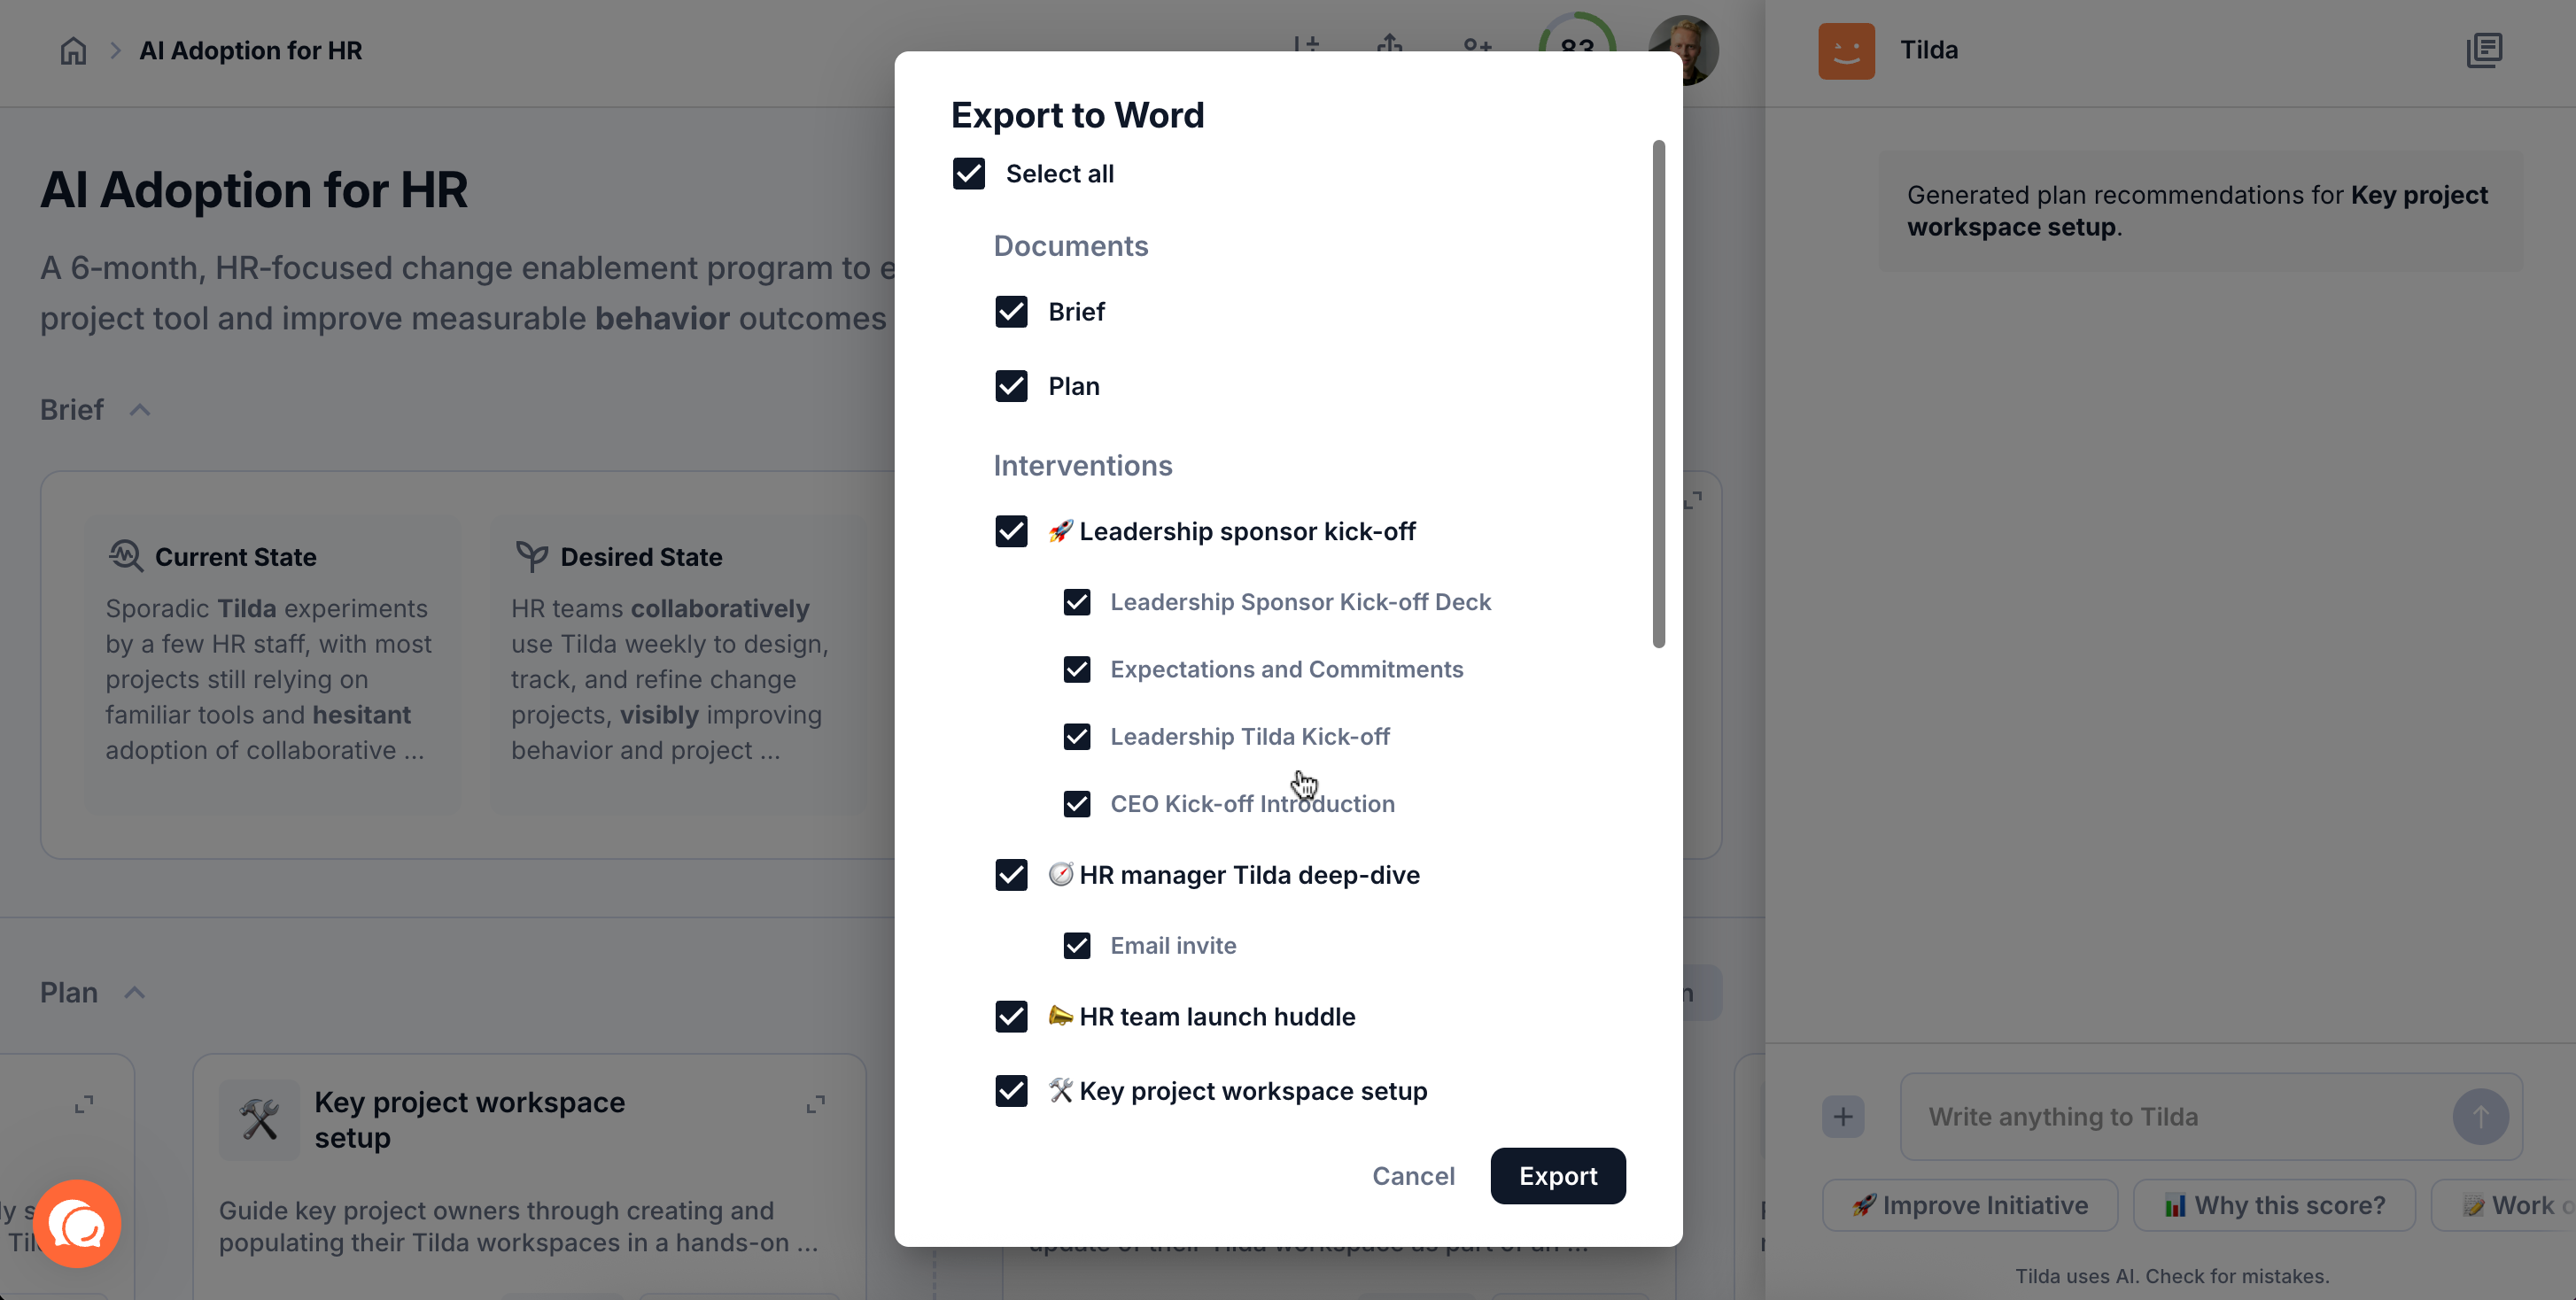Screen dimensions: 2576x1300
Task: Cancel the Export to Word dialog
Action: point(1413,1176)
